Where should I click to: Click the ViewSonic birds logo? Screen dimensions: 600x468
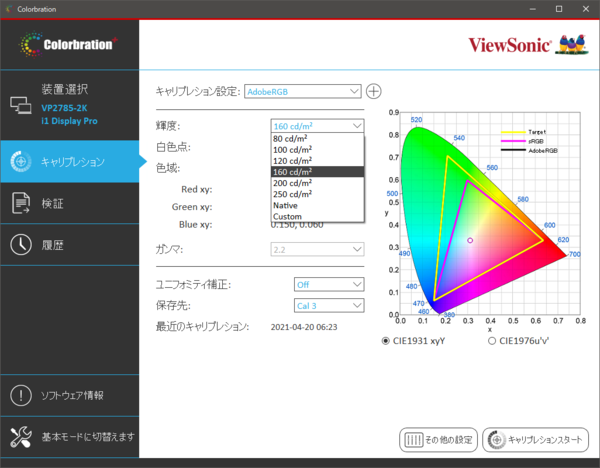point(572,45)
